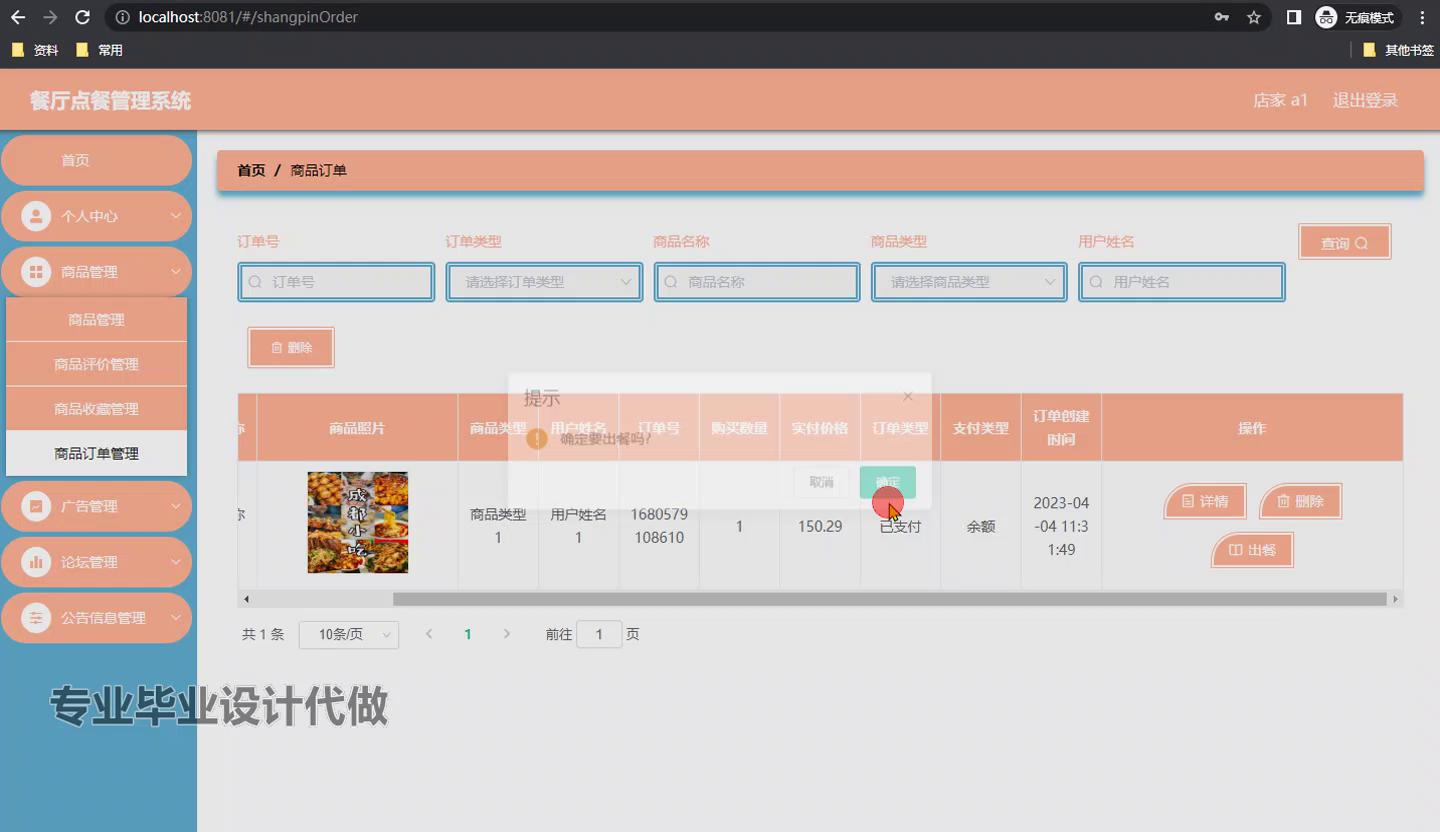Click the 150.29 price cell
The height and width of the screenshot is (832, 1440).
click(x=820, y=526)
